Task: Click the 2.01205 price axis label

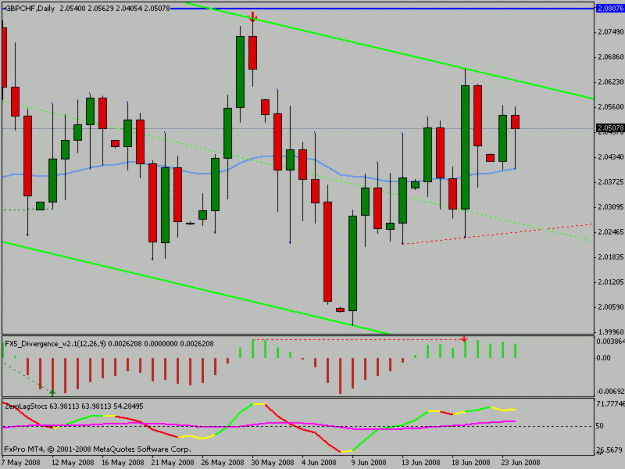Action: click(611, 282)
